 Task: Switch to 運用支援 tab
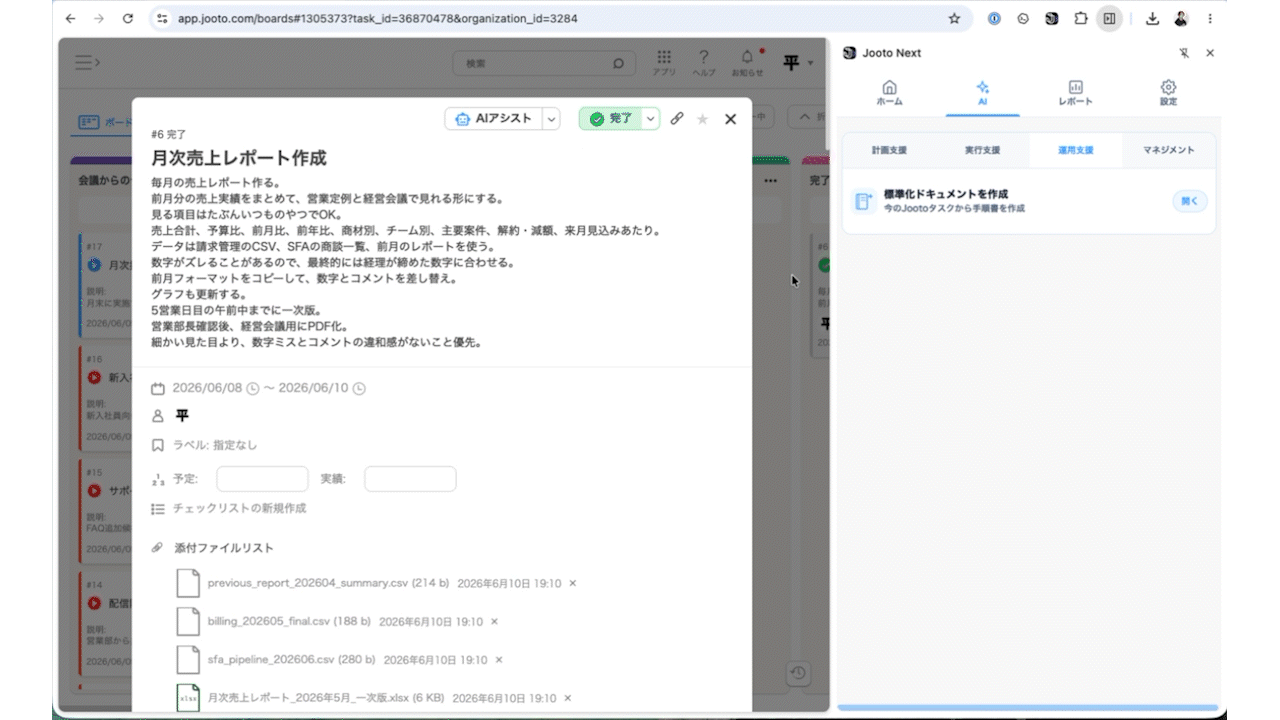(1075, 150)
